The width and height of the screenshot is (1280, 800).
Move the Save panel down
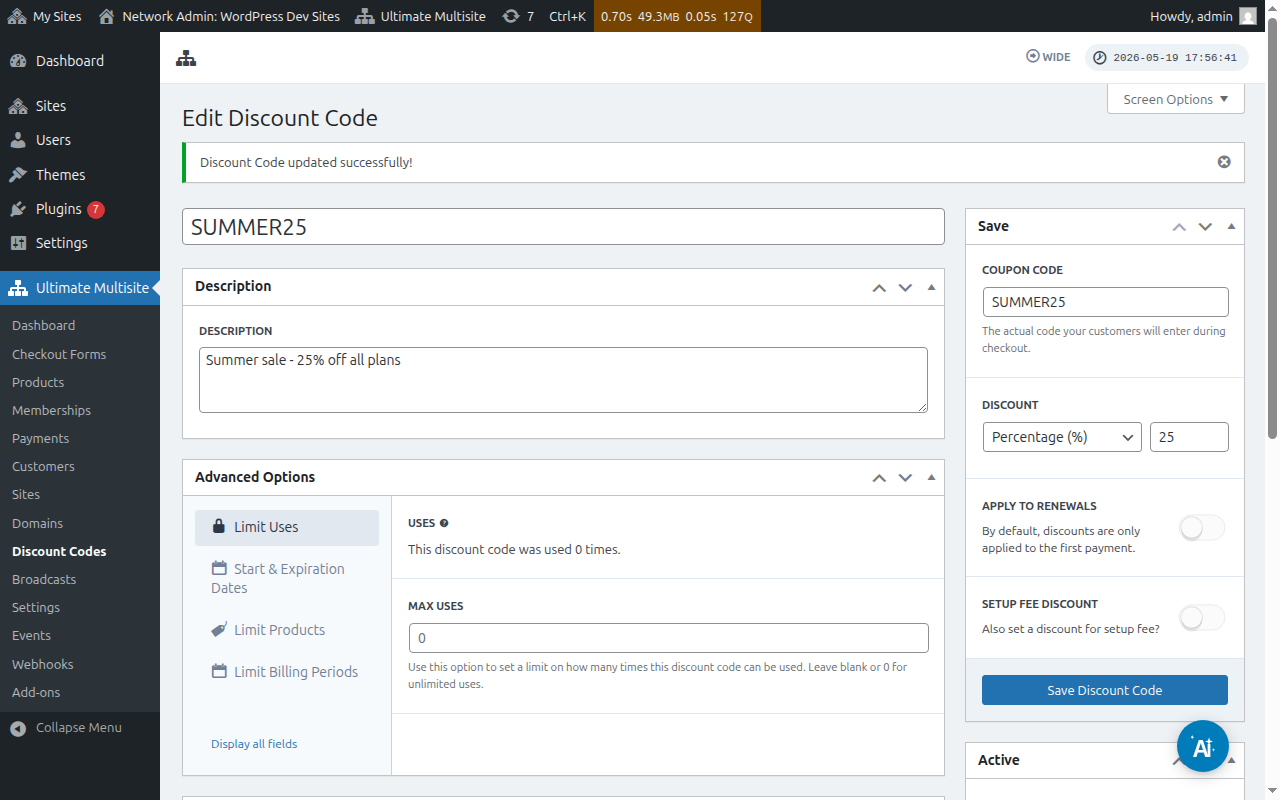tap(1205, 227)
